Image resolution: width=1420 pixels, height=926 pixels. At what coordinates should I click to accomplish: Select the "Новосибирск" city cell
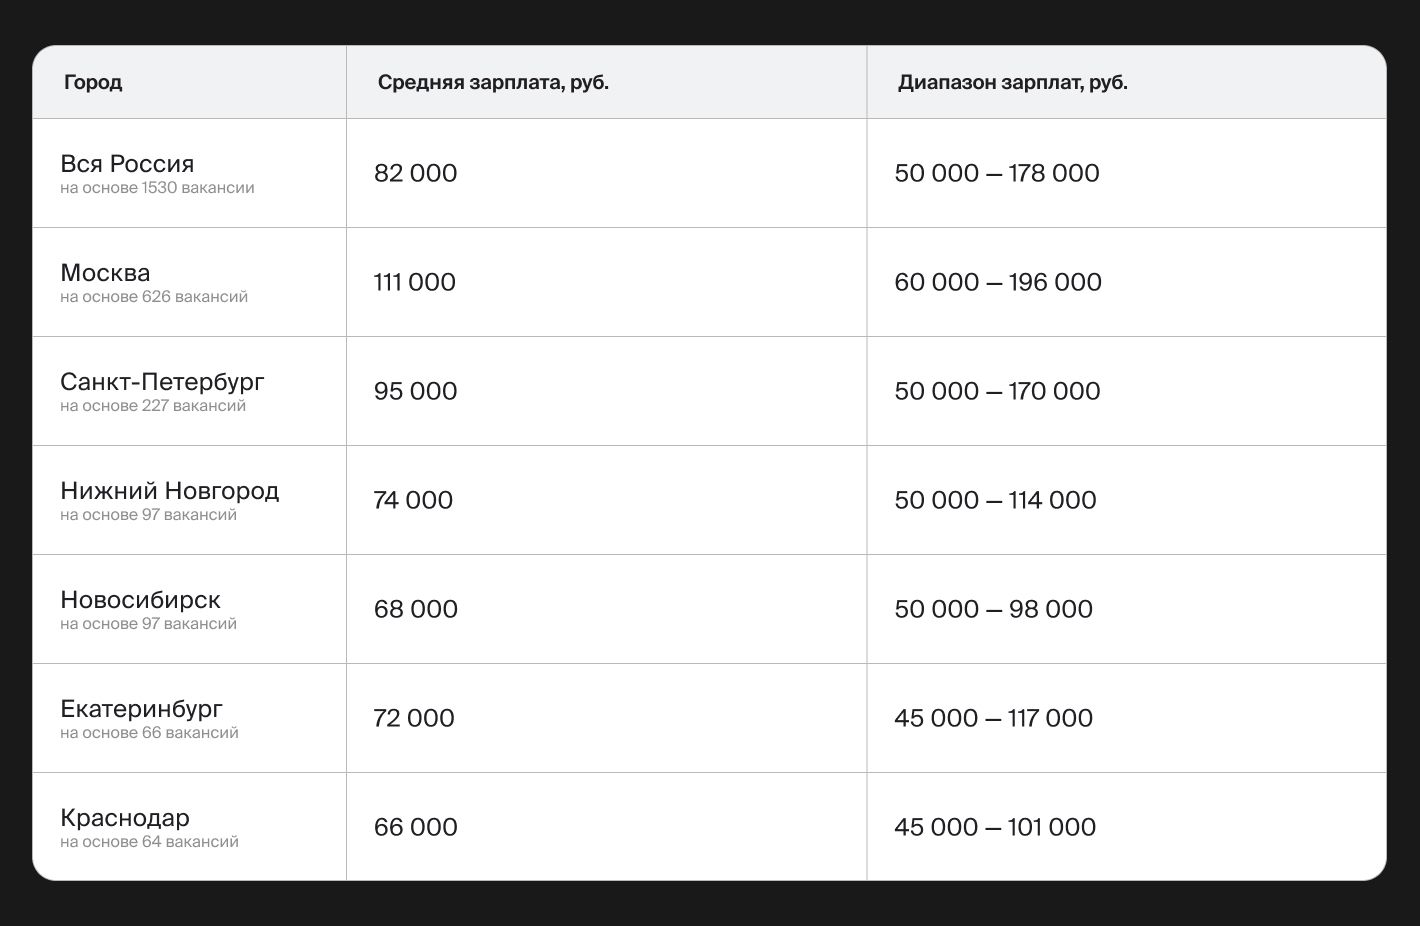point(140,600)
